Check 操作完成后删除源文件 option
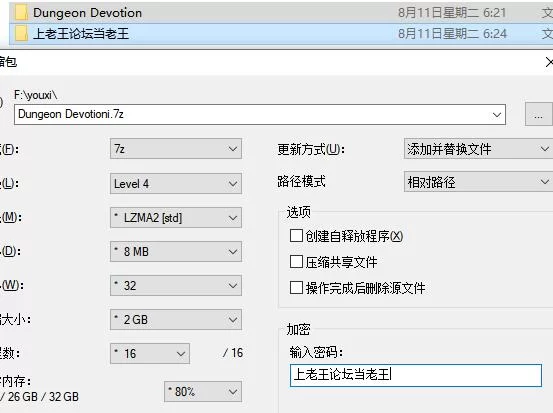 (296, 287)
